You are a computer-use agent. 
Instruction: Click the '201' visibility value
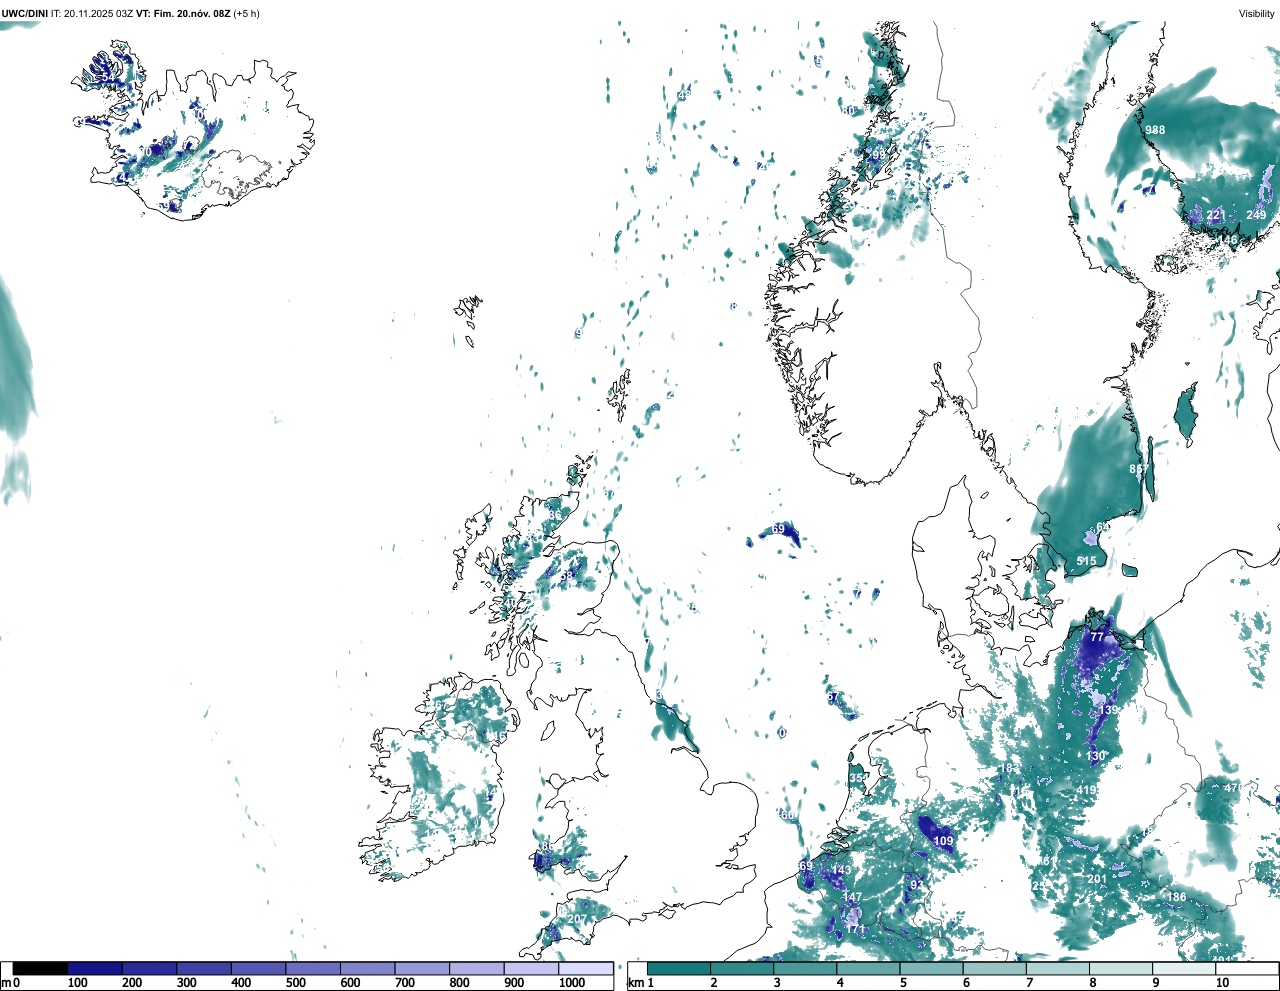1097,880
